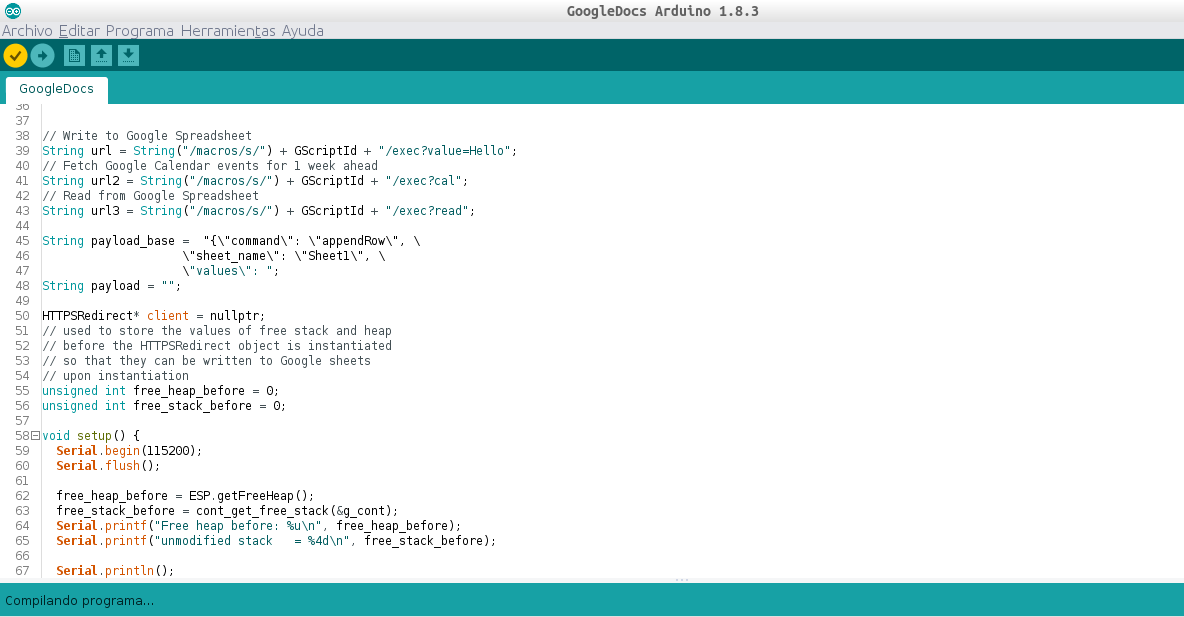
Task: Click 'unsigned int free_stack_before = 0;' line
Action: (164, 406)
